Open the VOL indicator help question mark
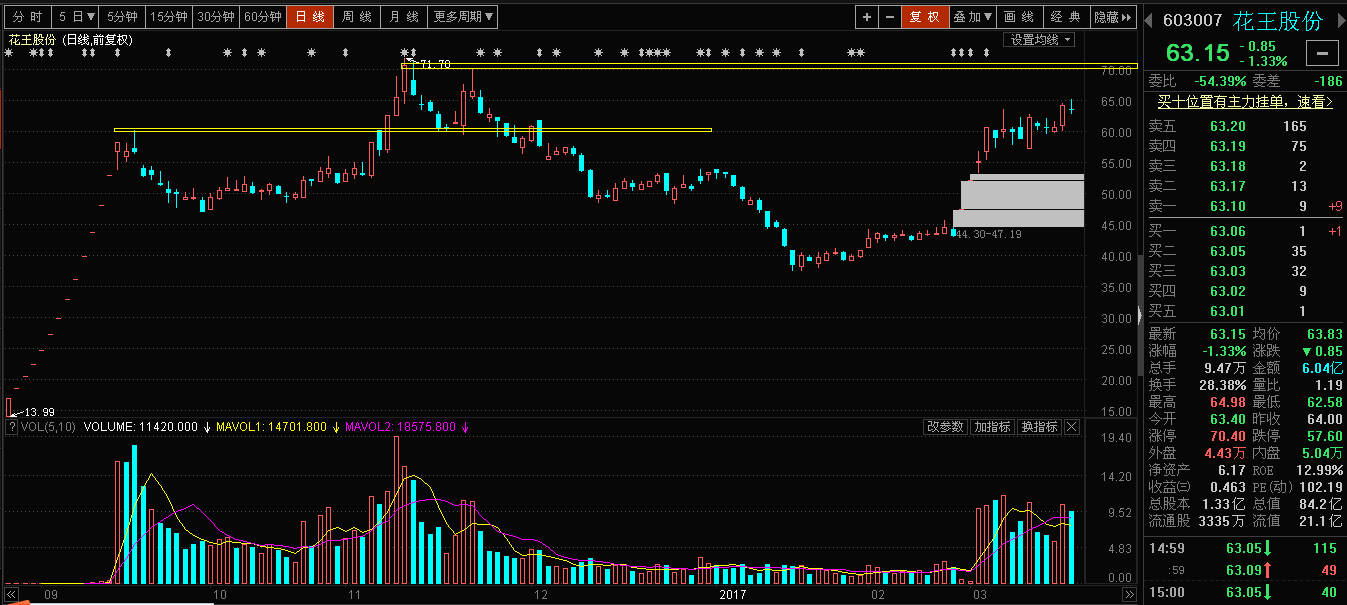 click(x=12, y=427)
